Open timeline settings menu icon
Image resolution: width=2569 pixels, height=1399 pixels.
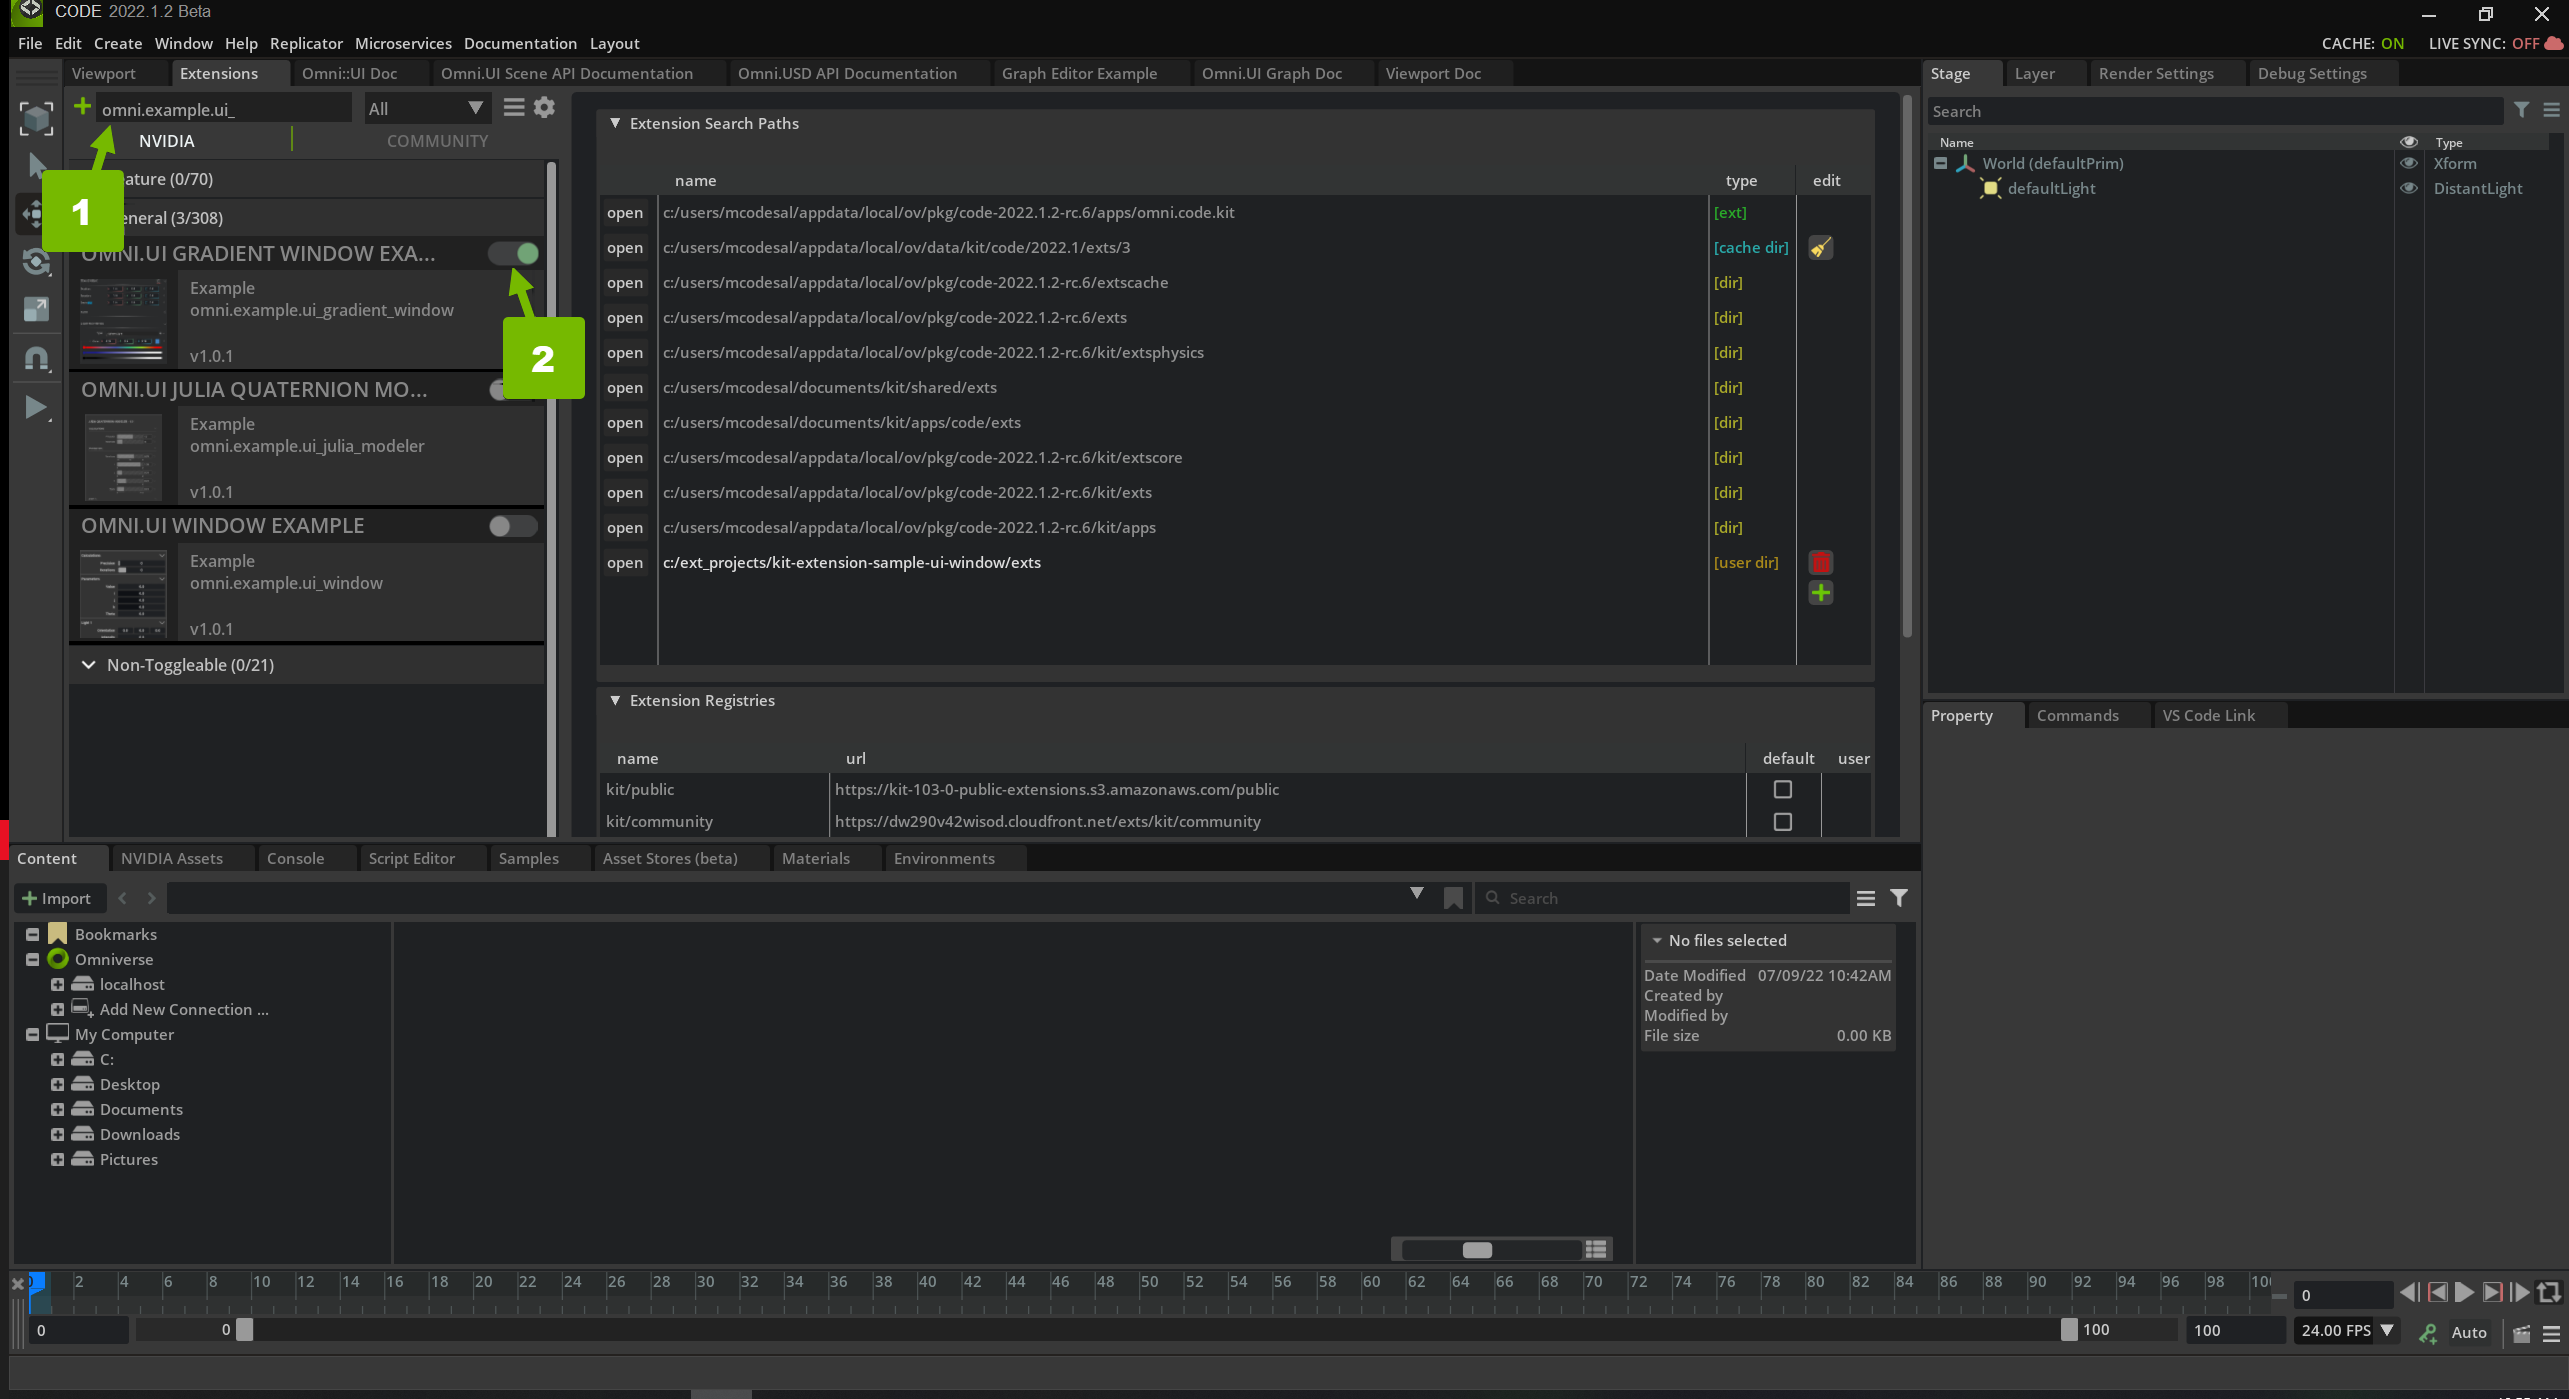(2551, 1333)
